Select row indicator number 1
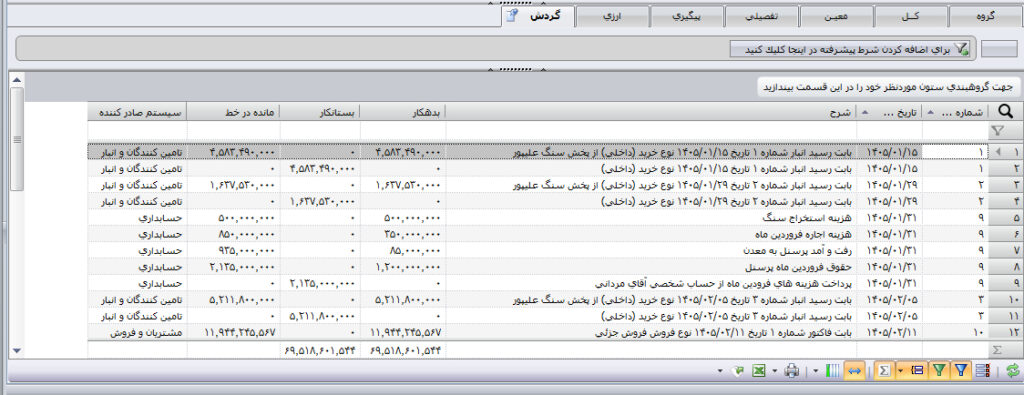Screen dimensions: 1024x395 tap(1006, 151)
